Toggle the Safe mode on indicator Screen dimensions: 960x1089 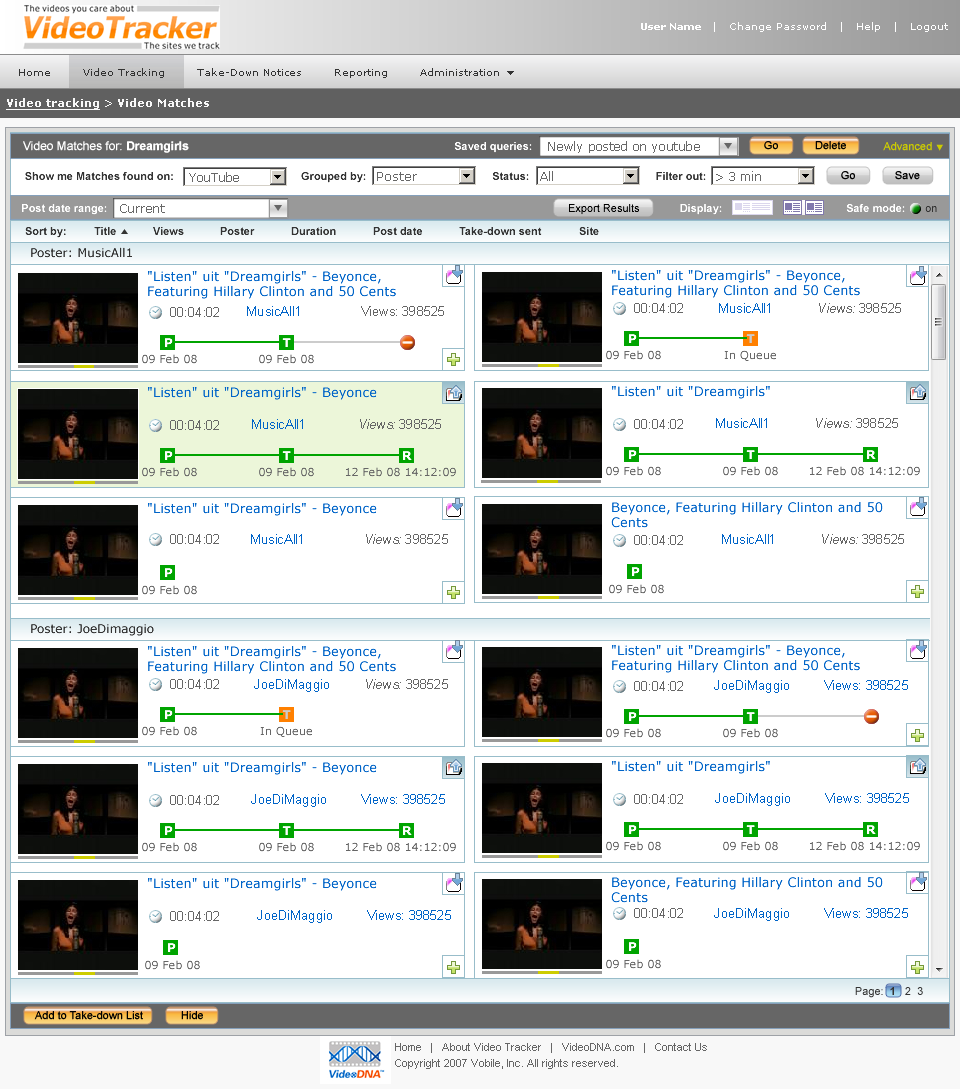point(916,208)
